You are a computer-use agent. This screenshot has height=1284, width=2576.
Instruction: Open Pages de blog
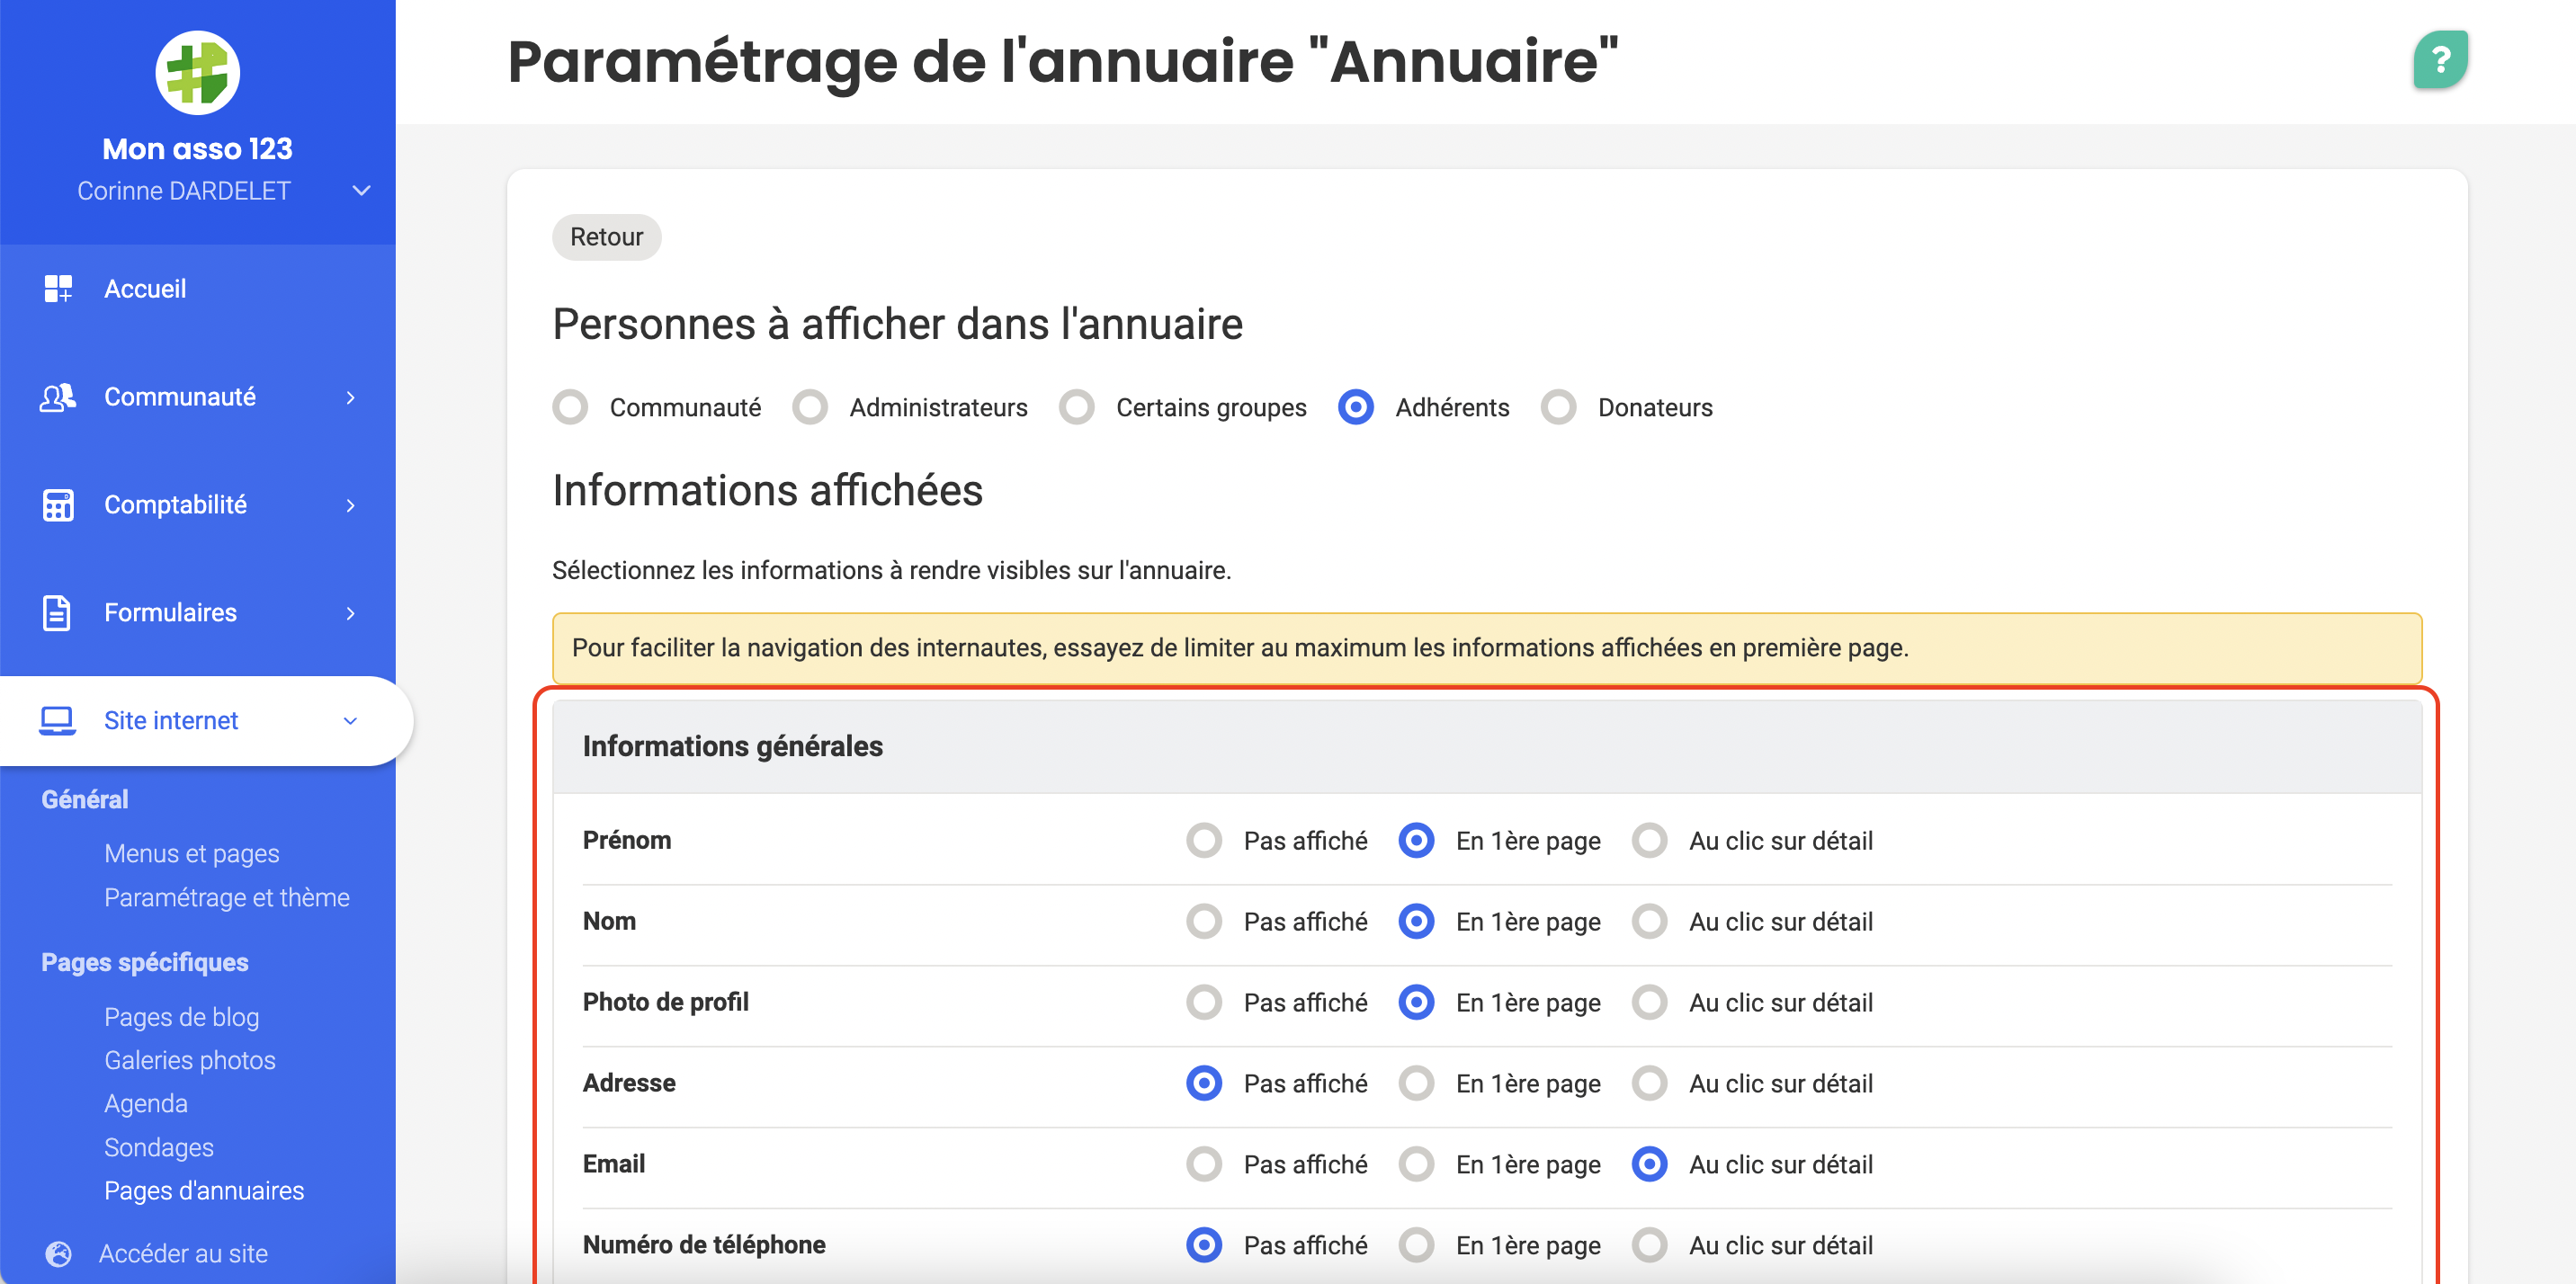pyautogui.click(x=182, y=1017)
